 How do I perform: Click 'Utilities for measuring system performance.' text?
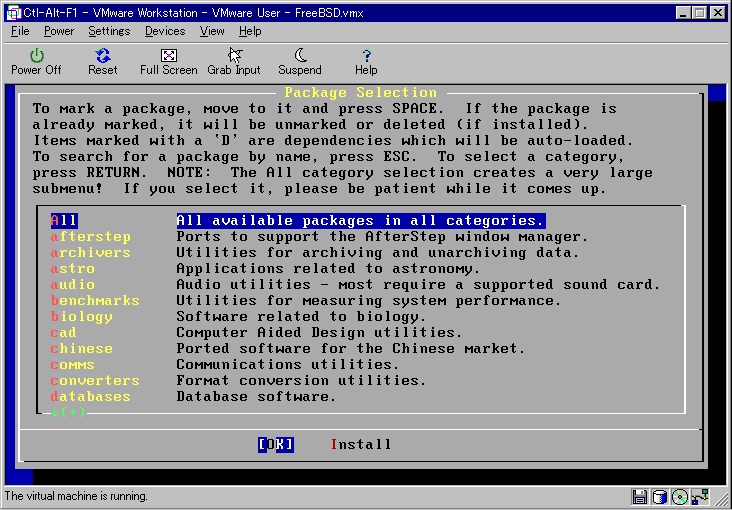pyautogui.click(x=369, y=301)
